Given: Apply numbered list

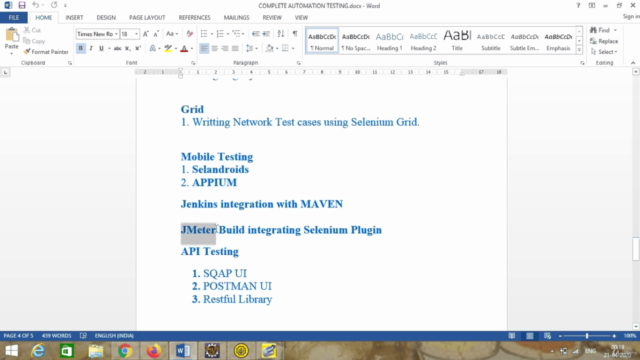Looking at the screenshot, I should tap(220, 34).
